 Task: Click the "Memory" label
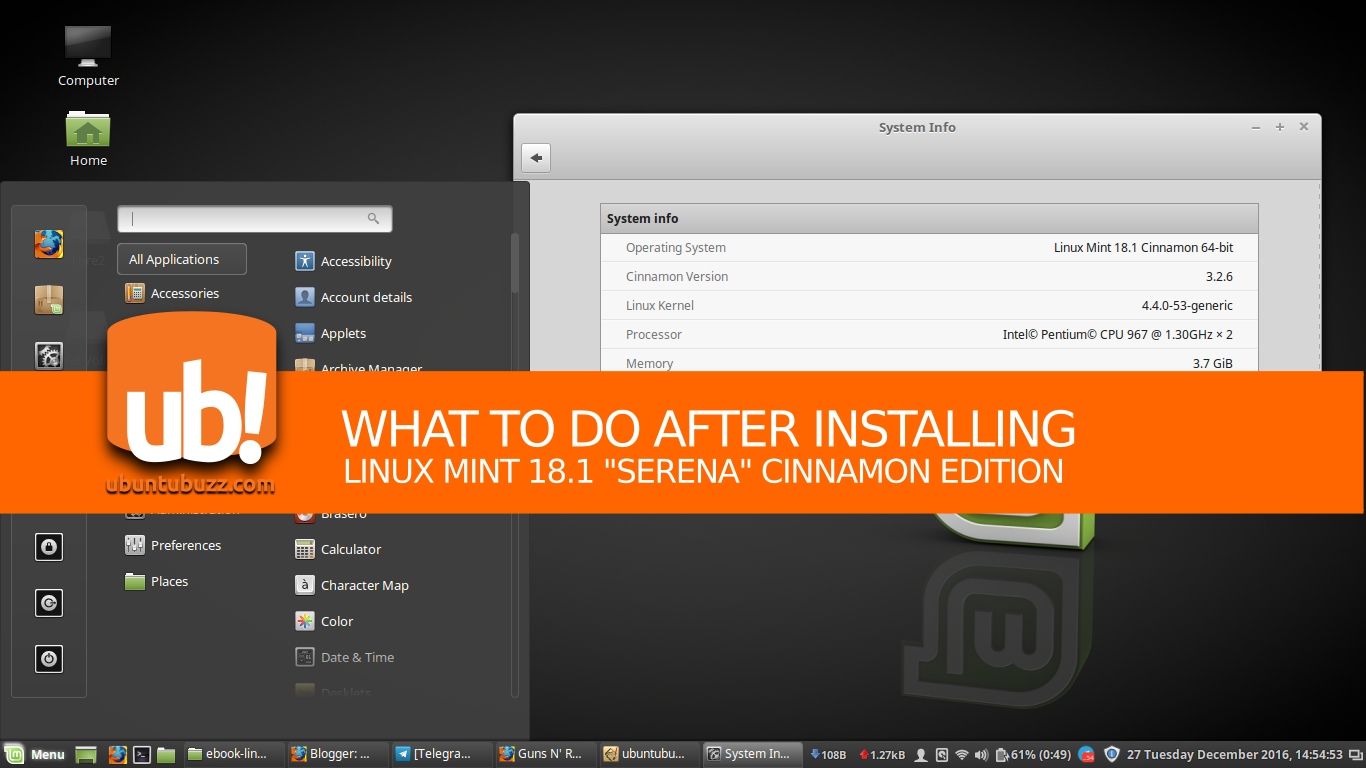650,364
